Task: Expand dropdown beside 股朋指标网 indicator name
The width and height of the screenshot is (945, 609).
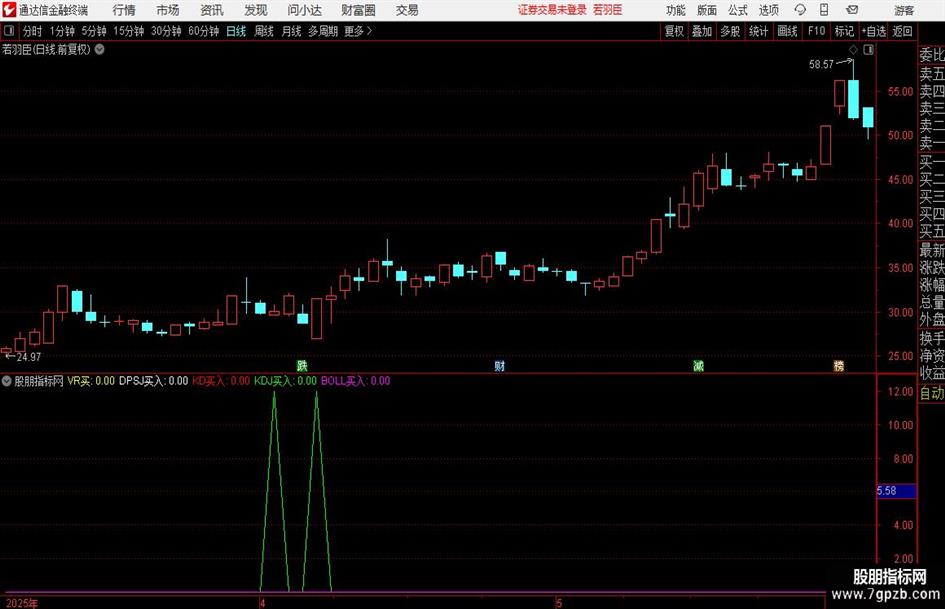Action: (7, 381)
